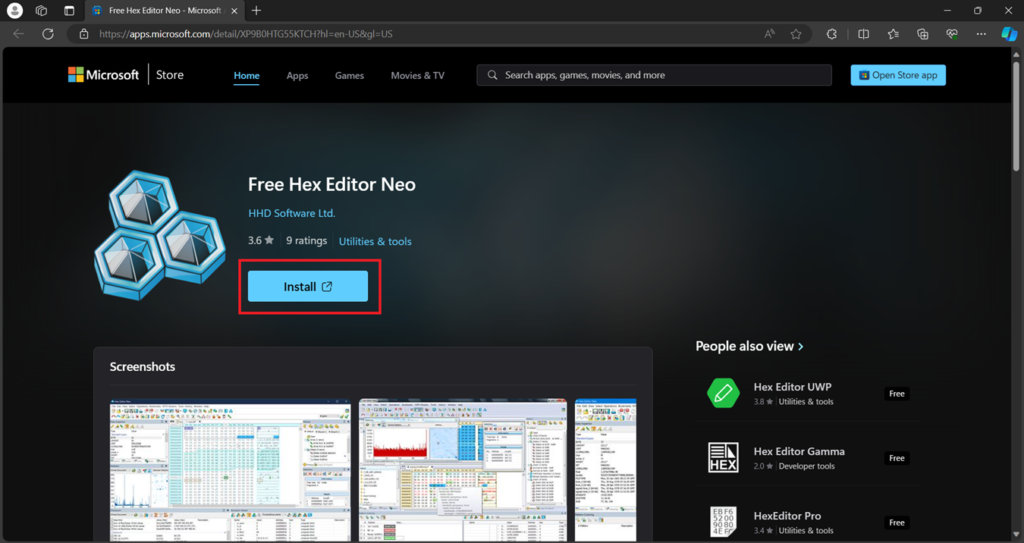Screen dimensions: 1024x543
Task: Click the blue Install button
Action: point(308,286)
